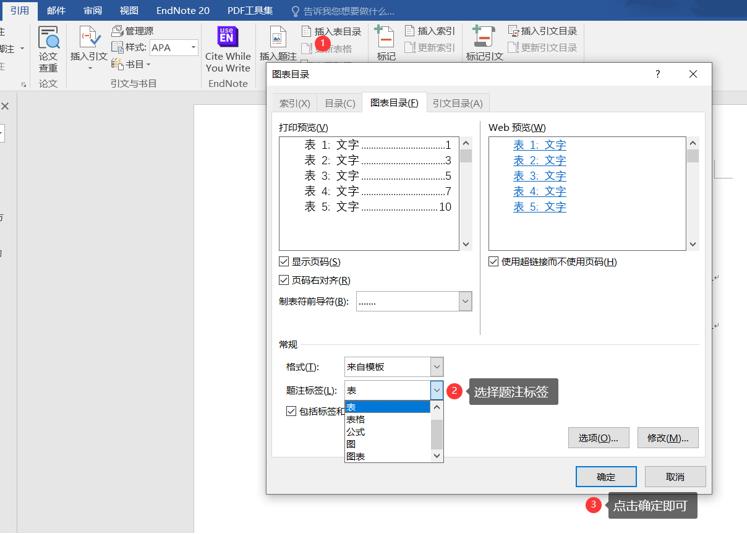The image size is (747, 534).
Task: Select 公式 in caption label list
Action: tap(387, 432)
